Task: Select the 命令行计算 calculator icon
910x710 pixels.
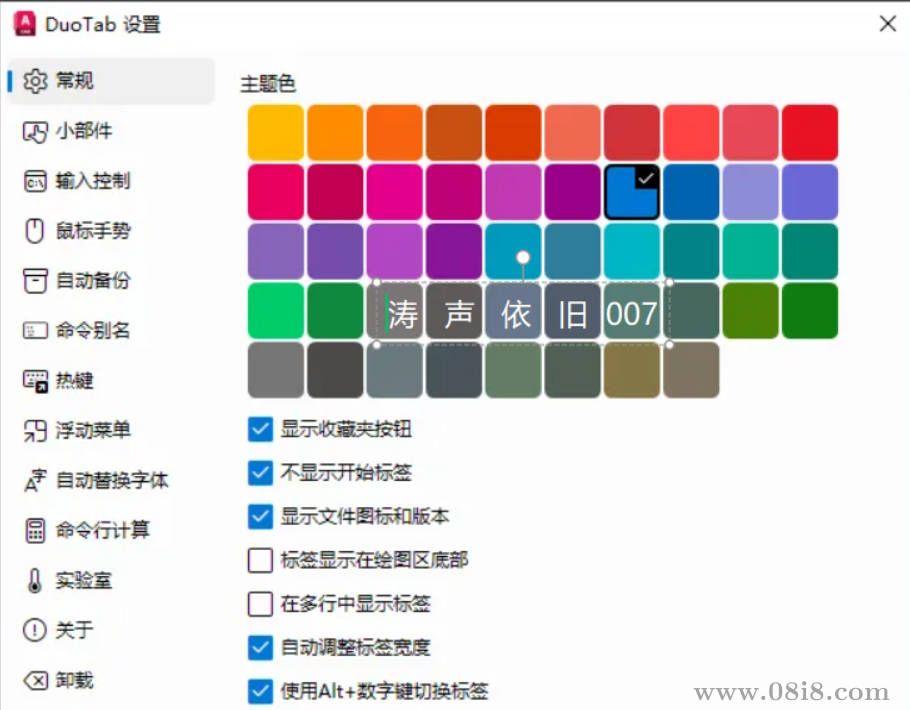Action: [36, 530]
